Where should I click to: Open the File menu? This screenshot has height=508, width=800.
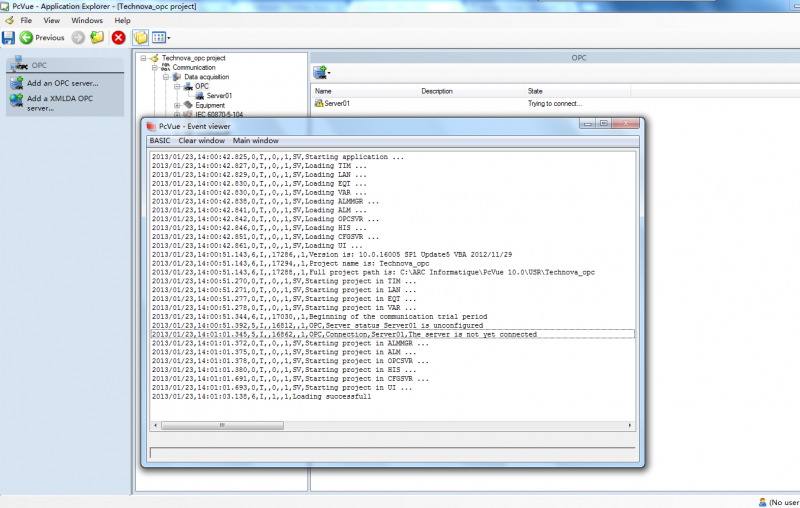coord(26,20)
